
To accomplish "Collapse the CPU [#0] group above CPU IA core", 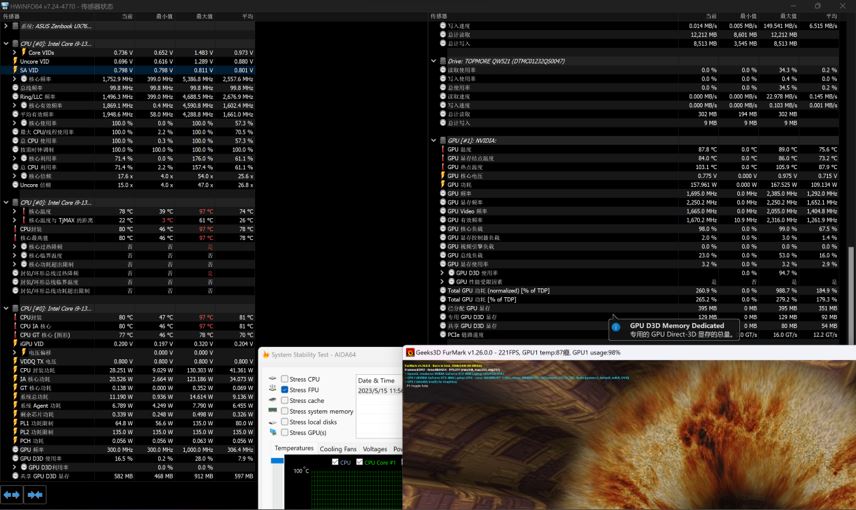I will pyautogui.click(x=5, y=309).
